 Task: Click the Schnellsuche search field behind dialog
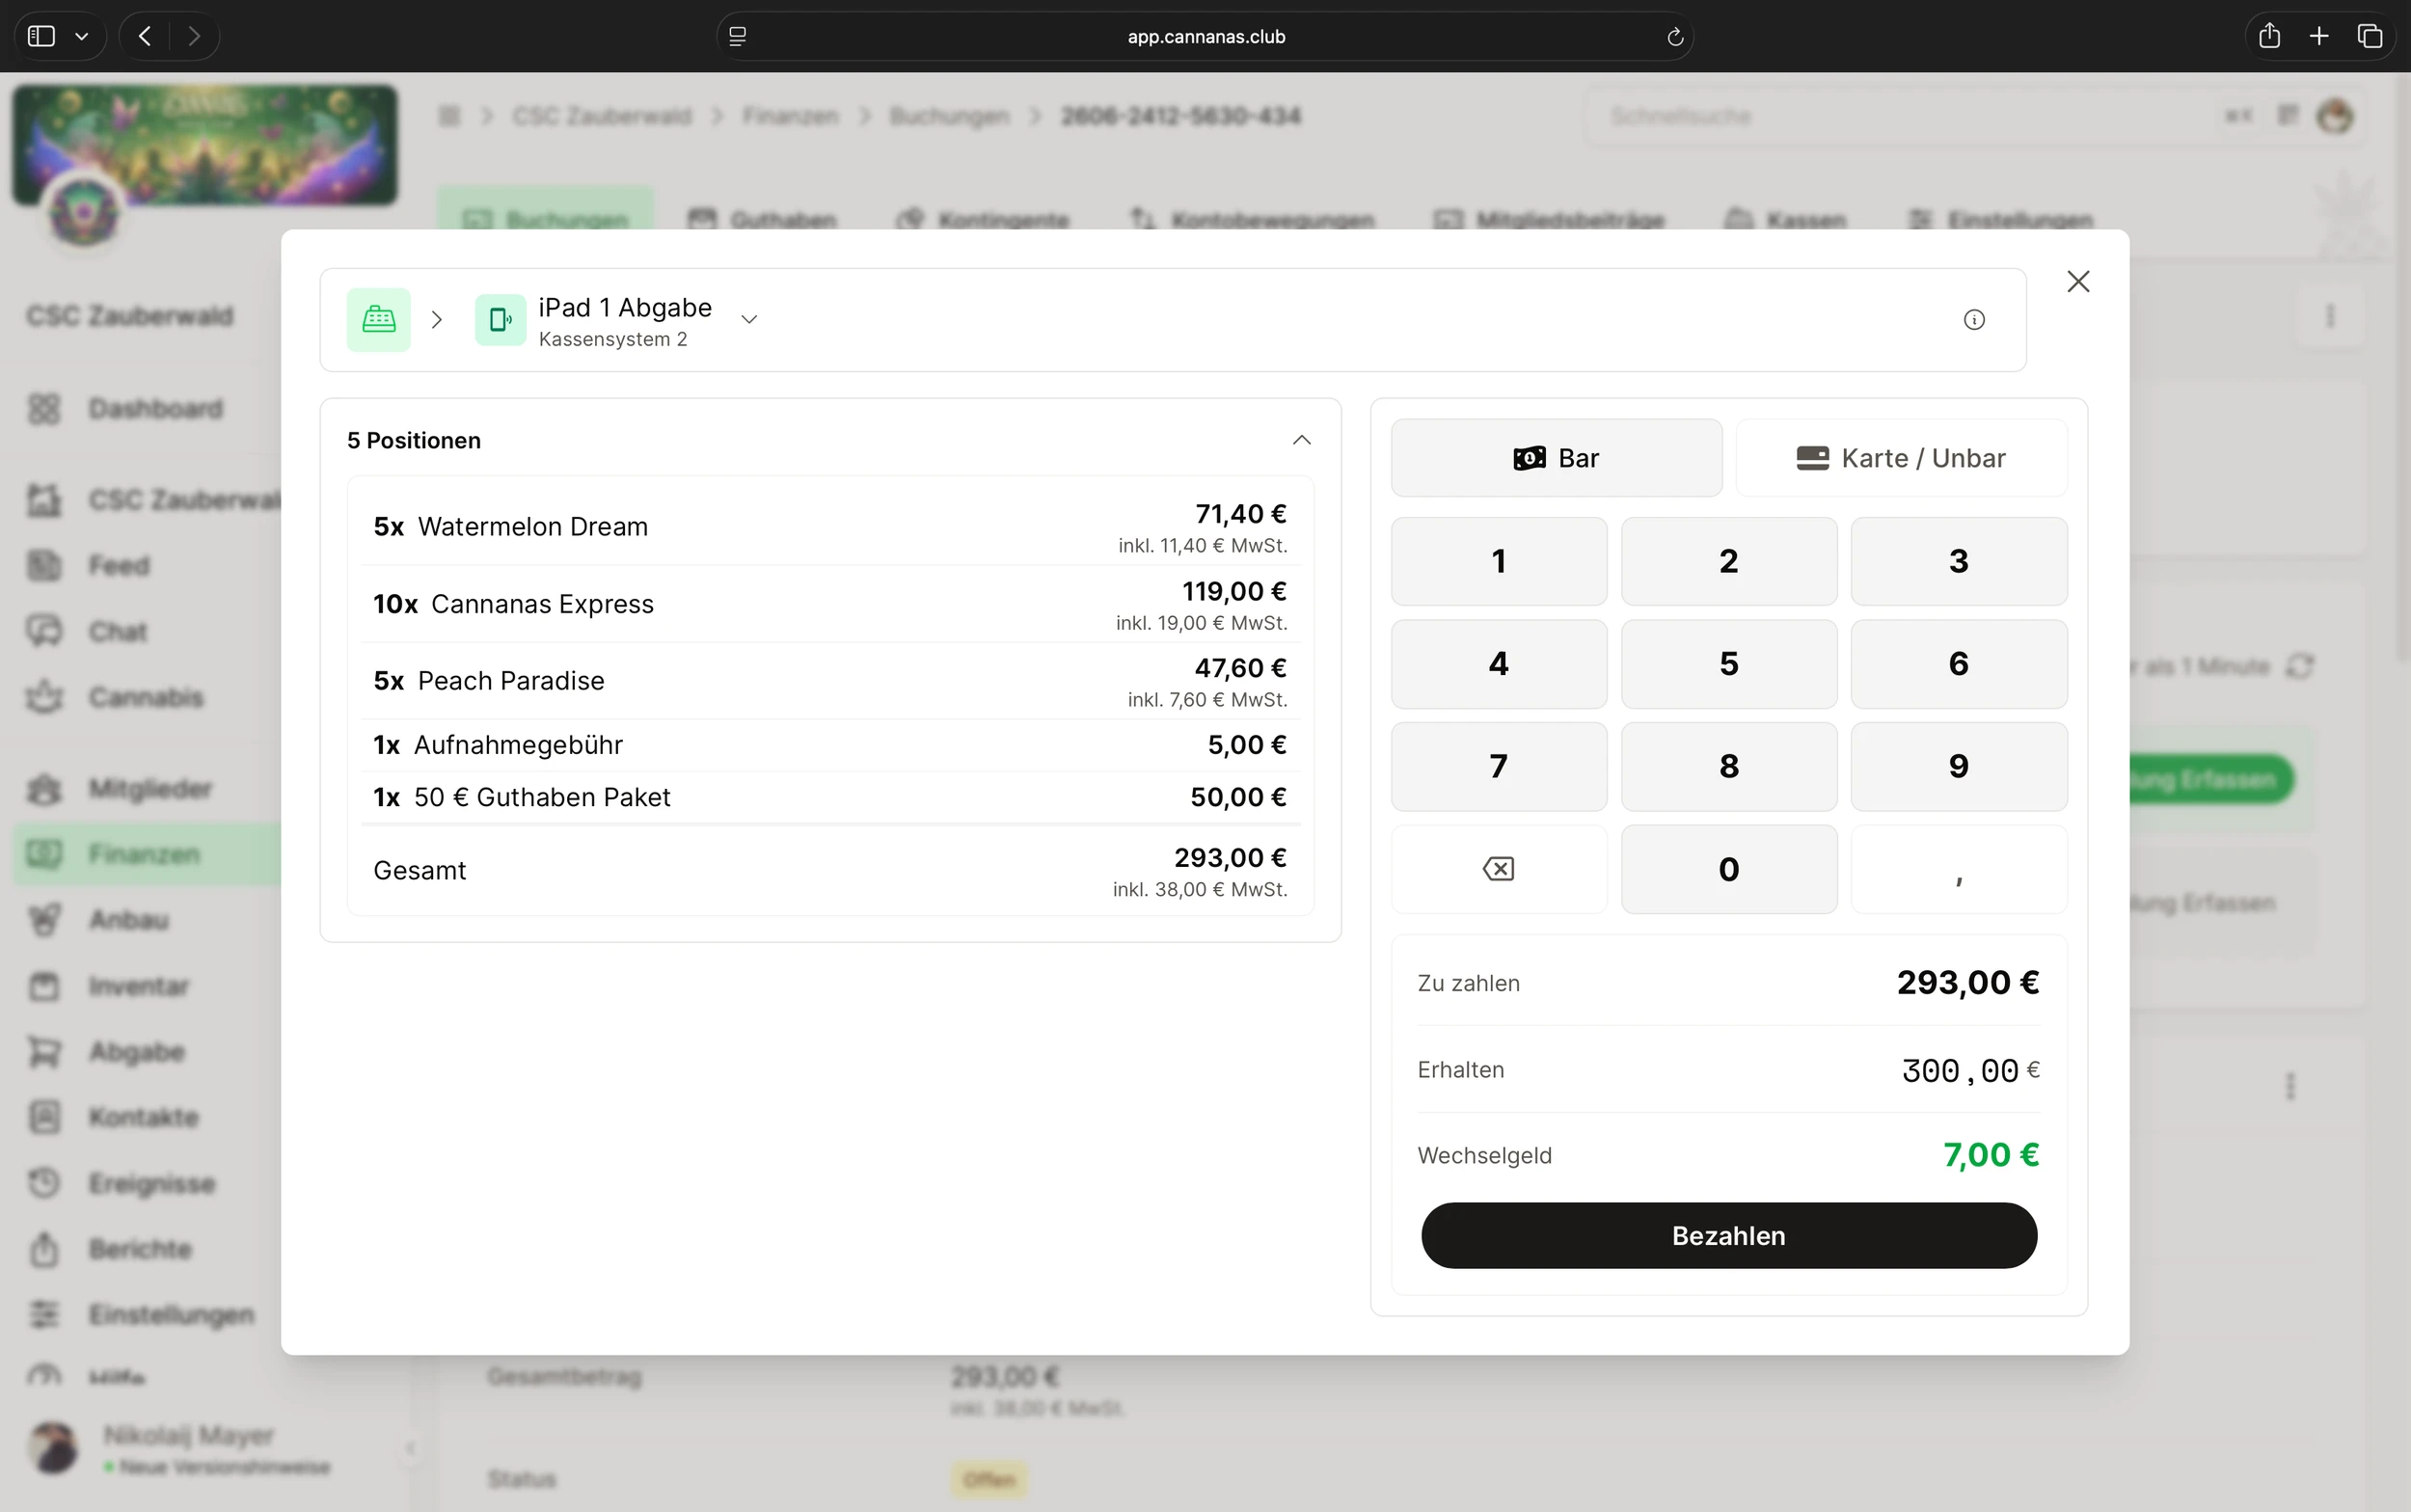pos(1900,116)
